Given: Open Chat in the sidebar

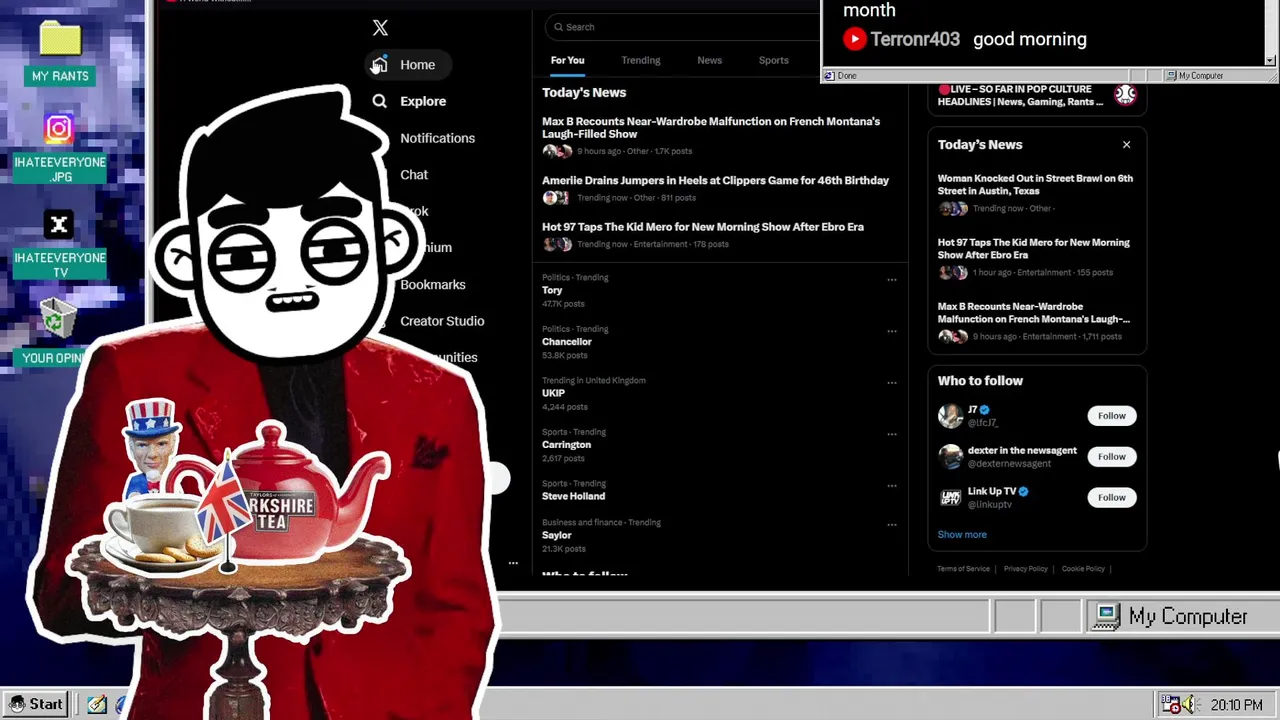Looking at the screenshot, I should coord(414,175).
